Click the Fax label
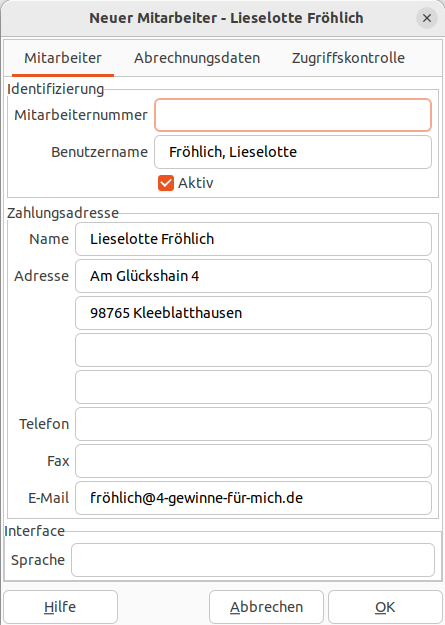 click(58, 461)
